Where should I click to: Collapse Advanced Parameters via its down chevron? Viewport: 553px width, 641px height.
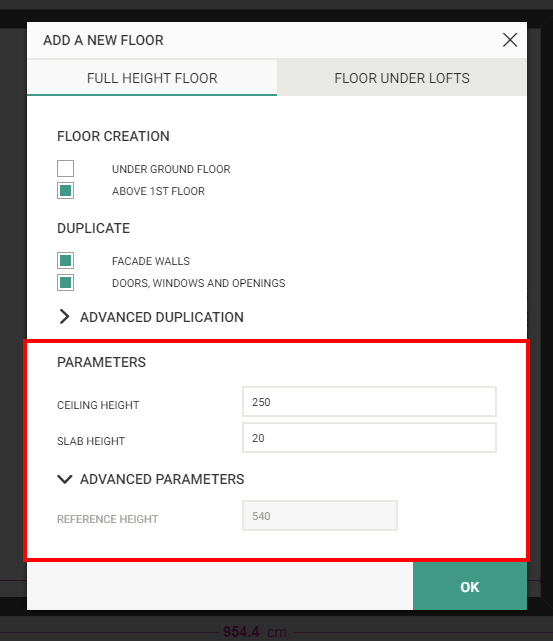pos(65,479)
